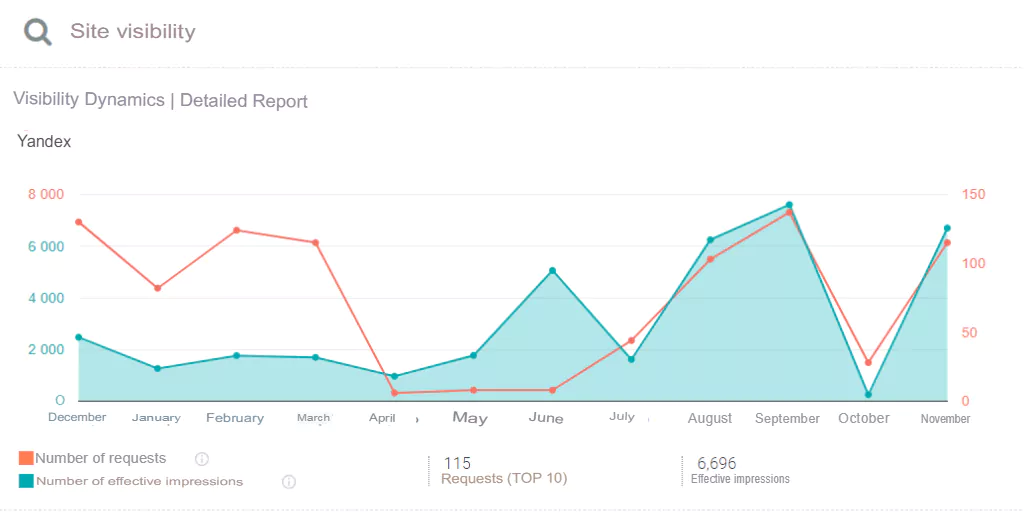
Task: Click the August axis label
Action: [x=710, y=419]
